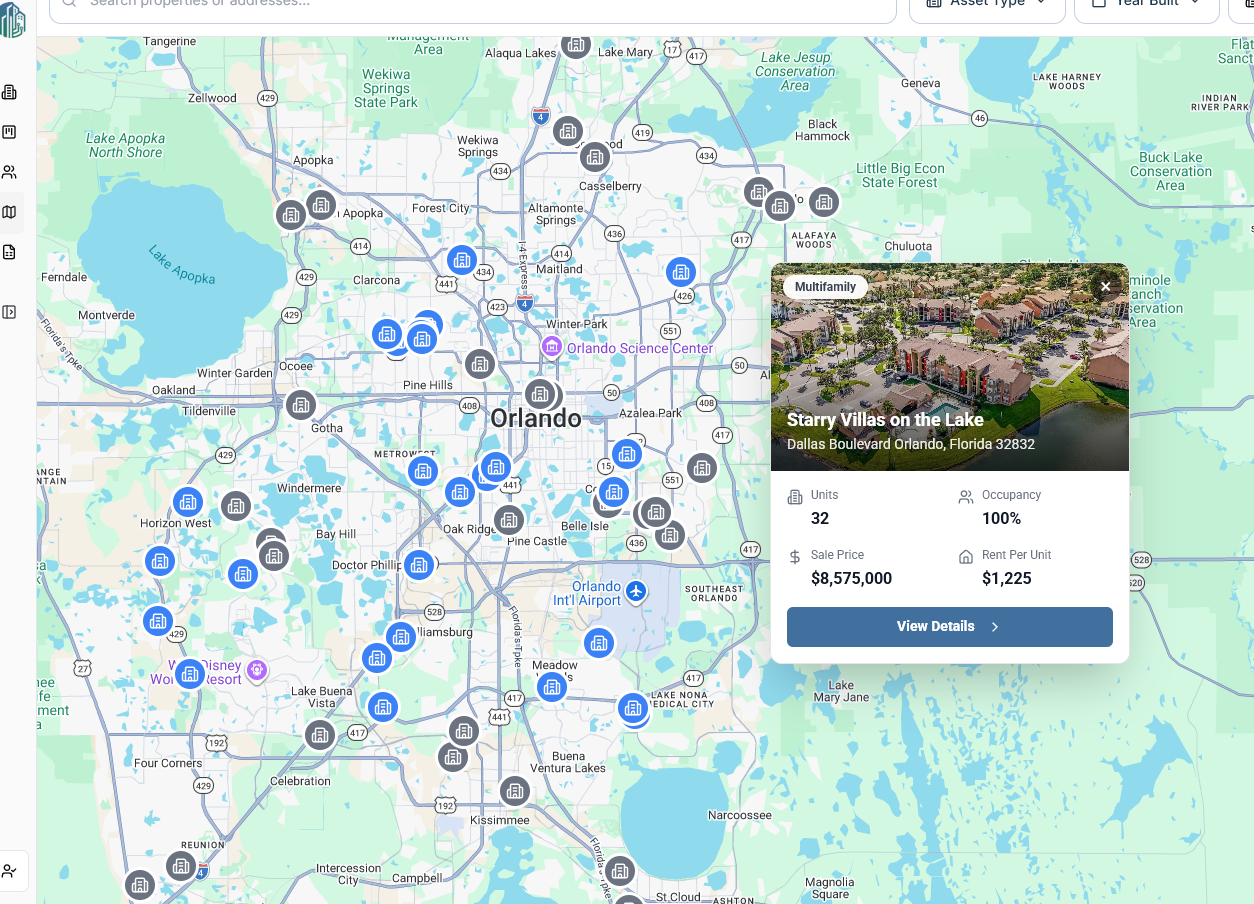Click the Orlando Int'l Airport plane marker
The width and height of the screenshot is (1254, 904).
click(x=635, y=591)
